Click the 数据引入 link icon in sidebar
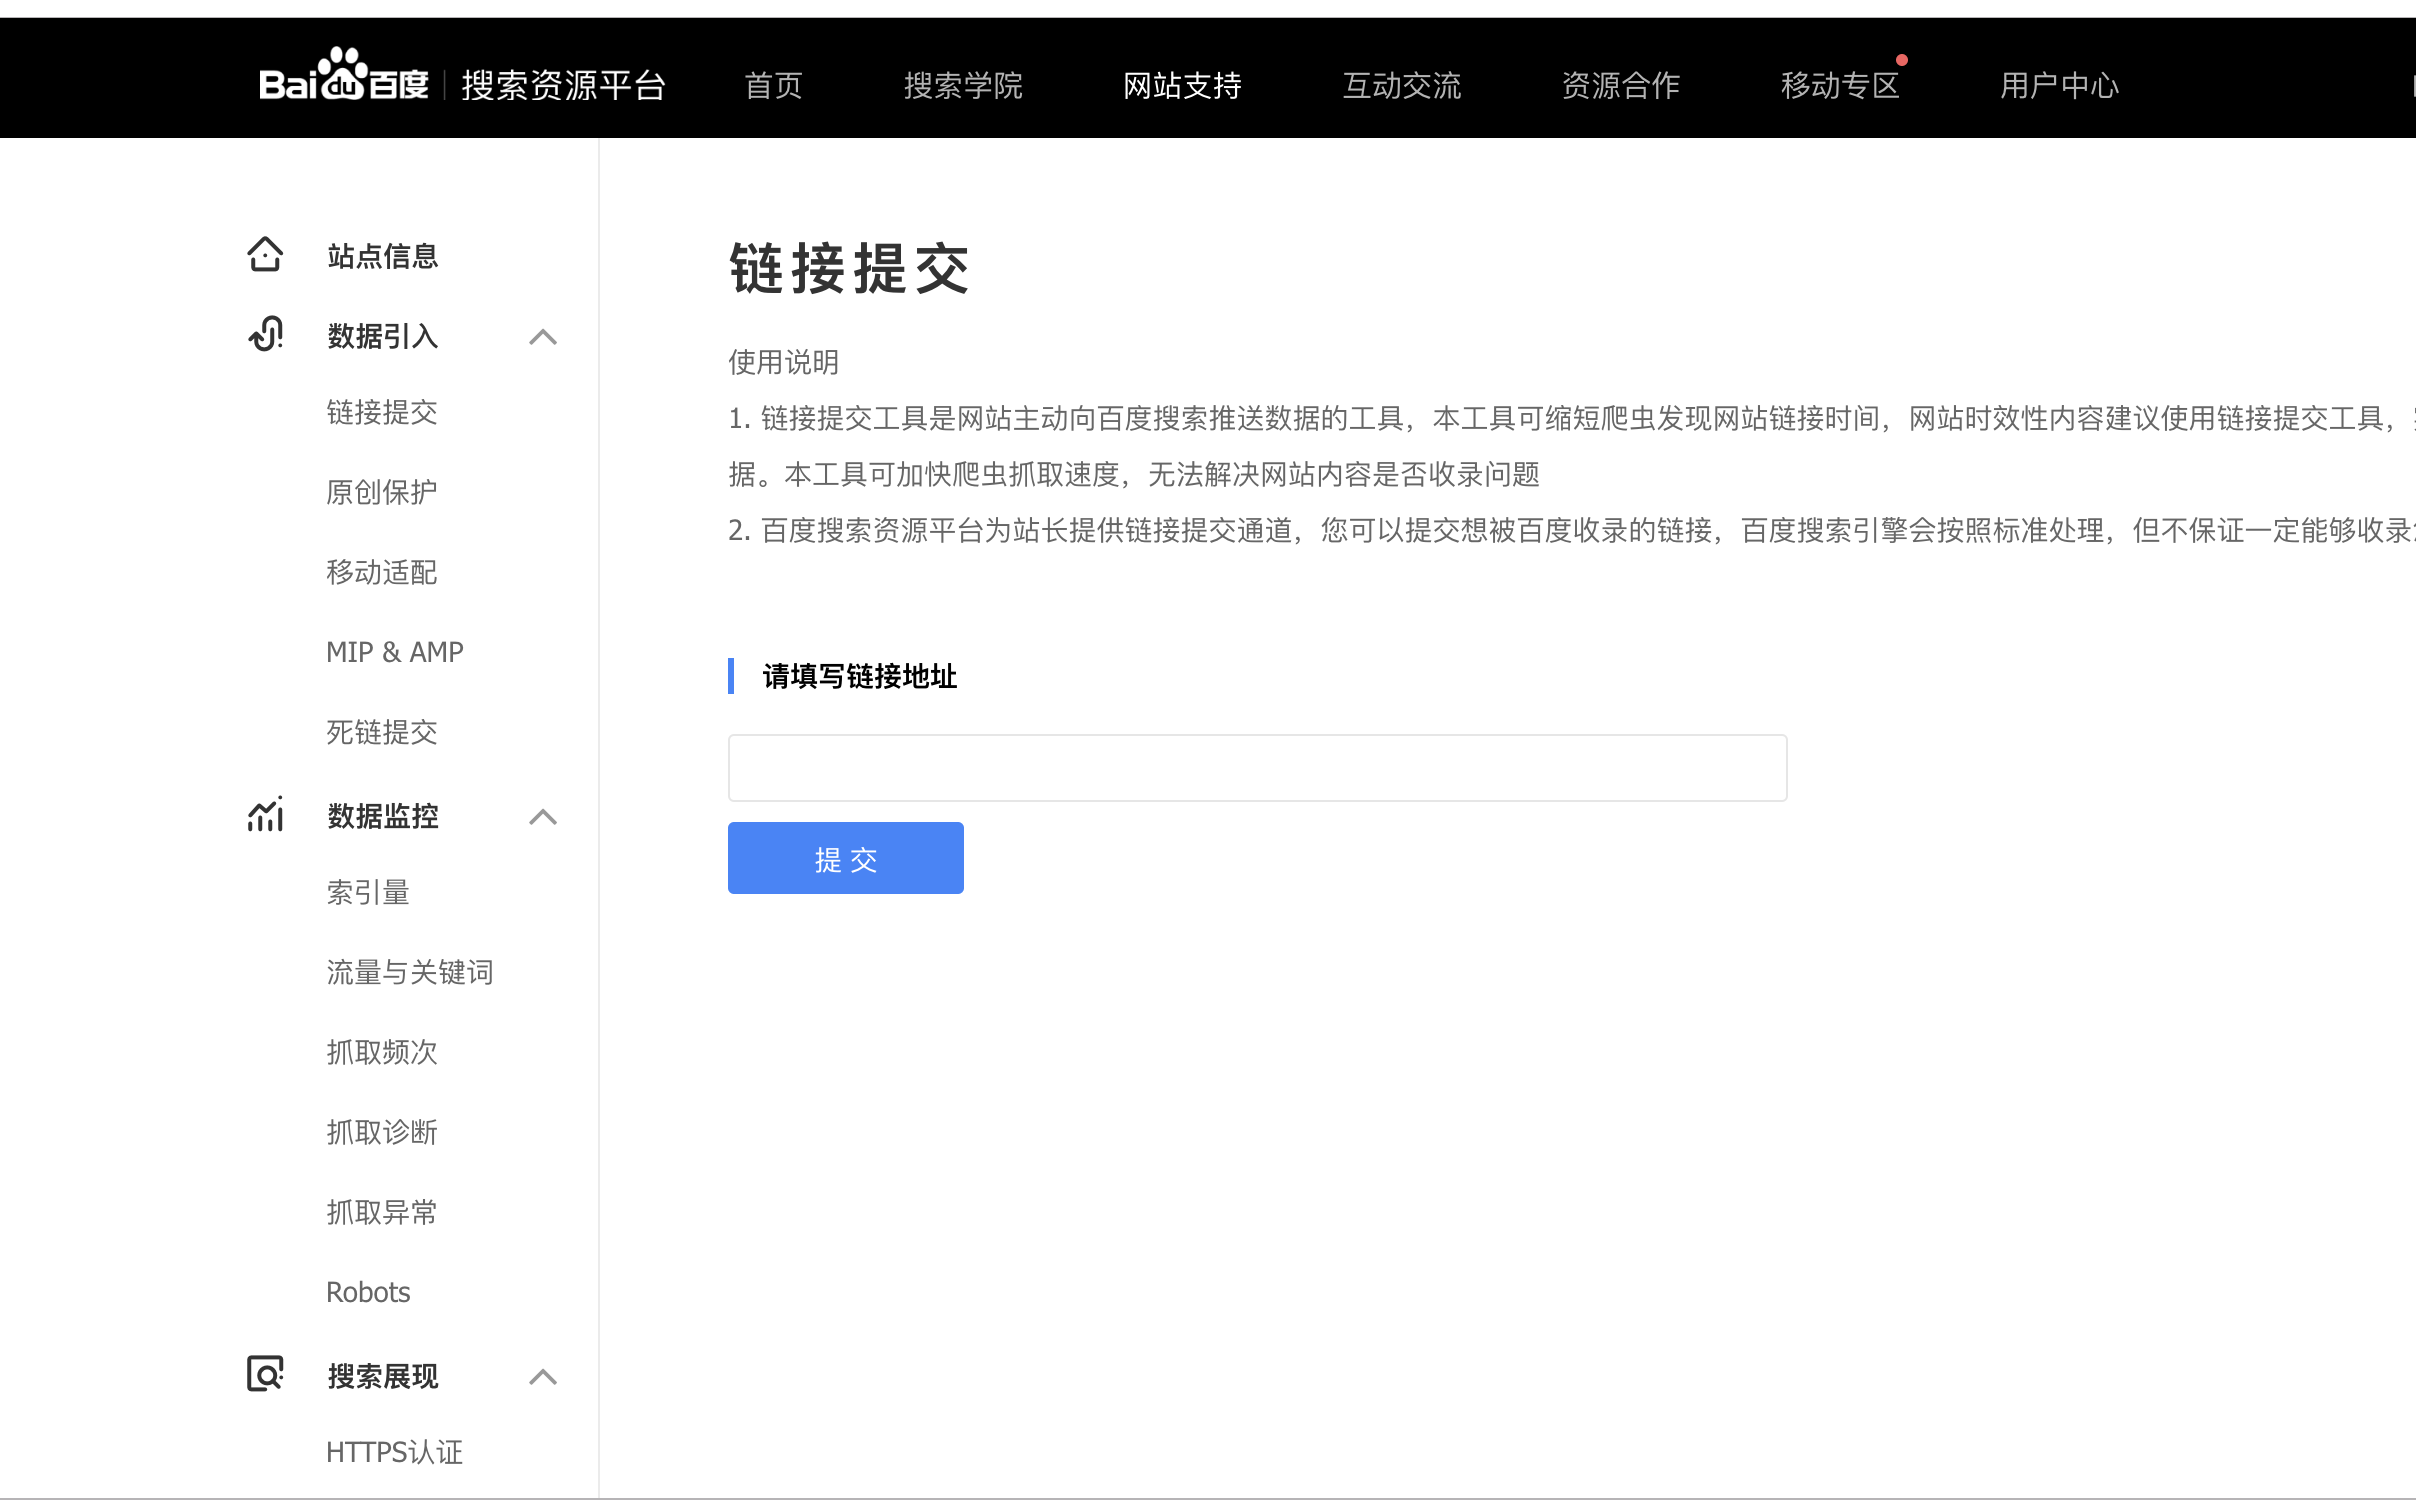 pyautogui.click(x=264, y=335)
